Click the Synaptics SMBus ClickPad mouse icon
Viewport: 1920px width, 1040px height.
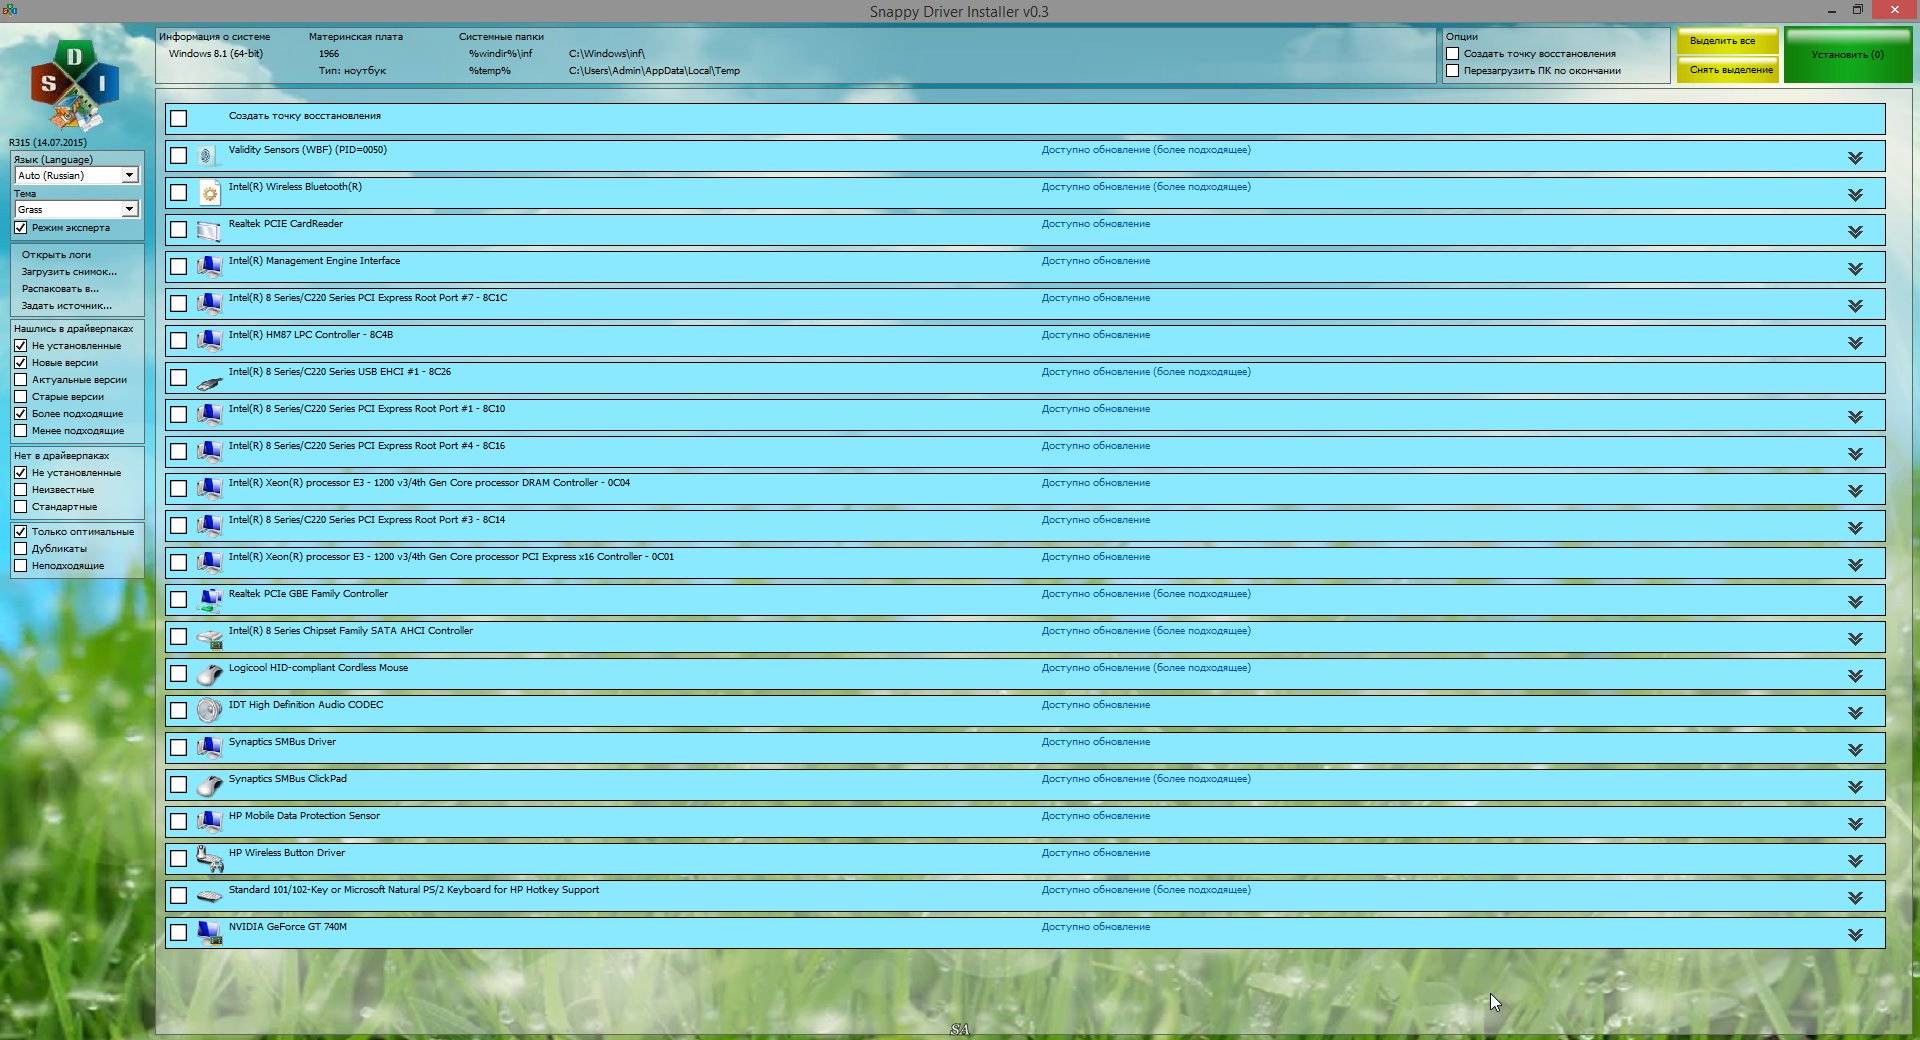point(208,785)
